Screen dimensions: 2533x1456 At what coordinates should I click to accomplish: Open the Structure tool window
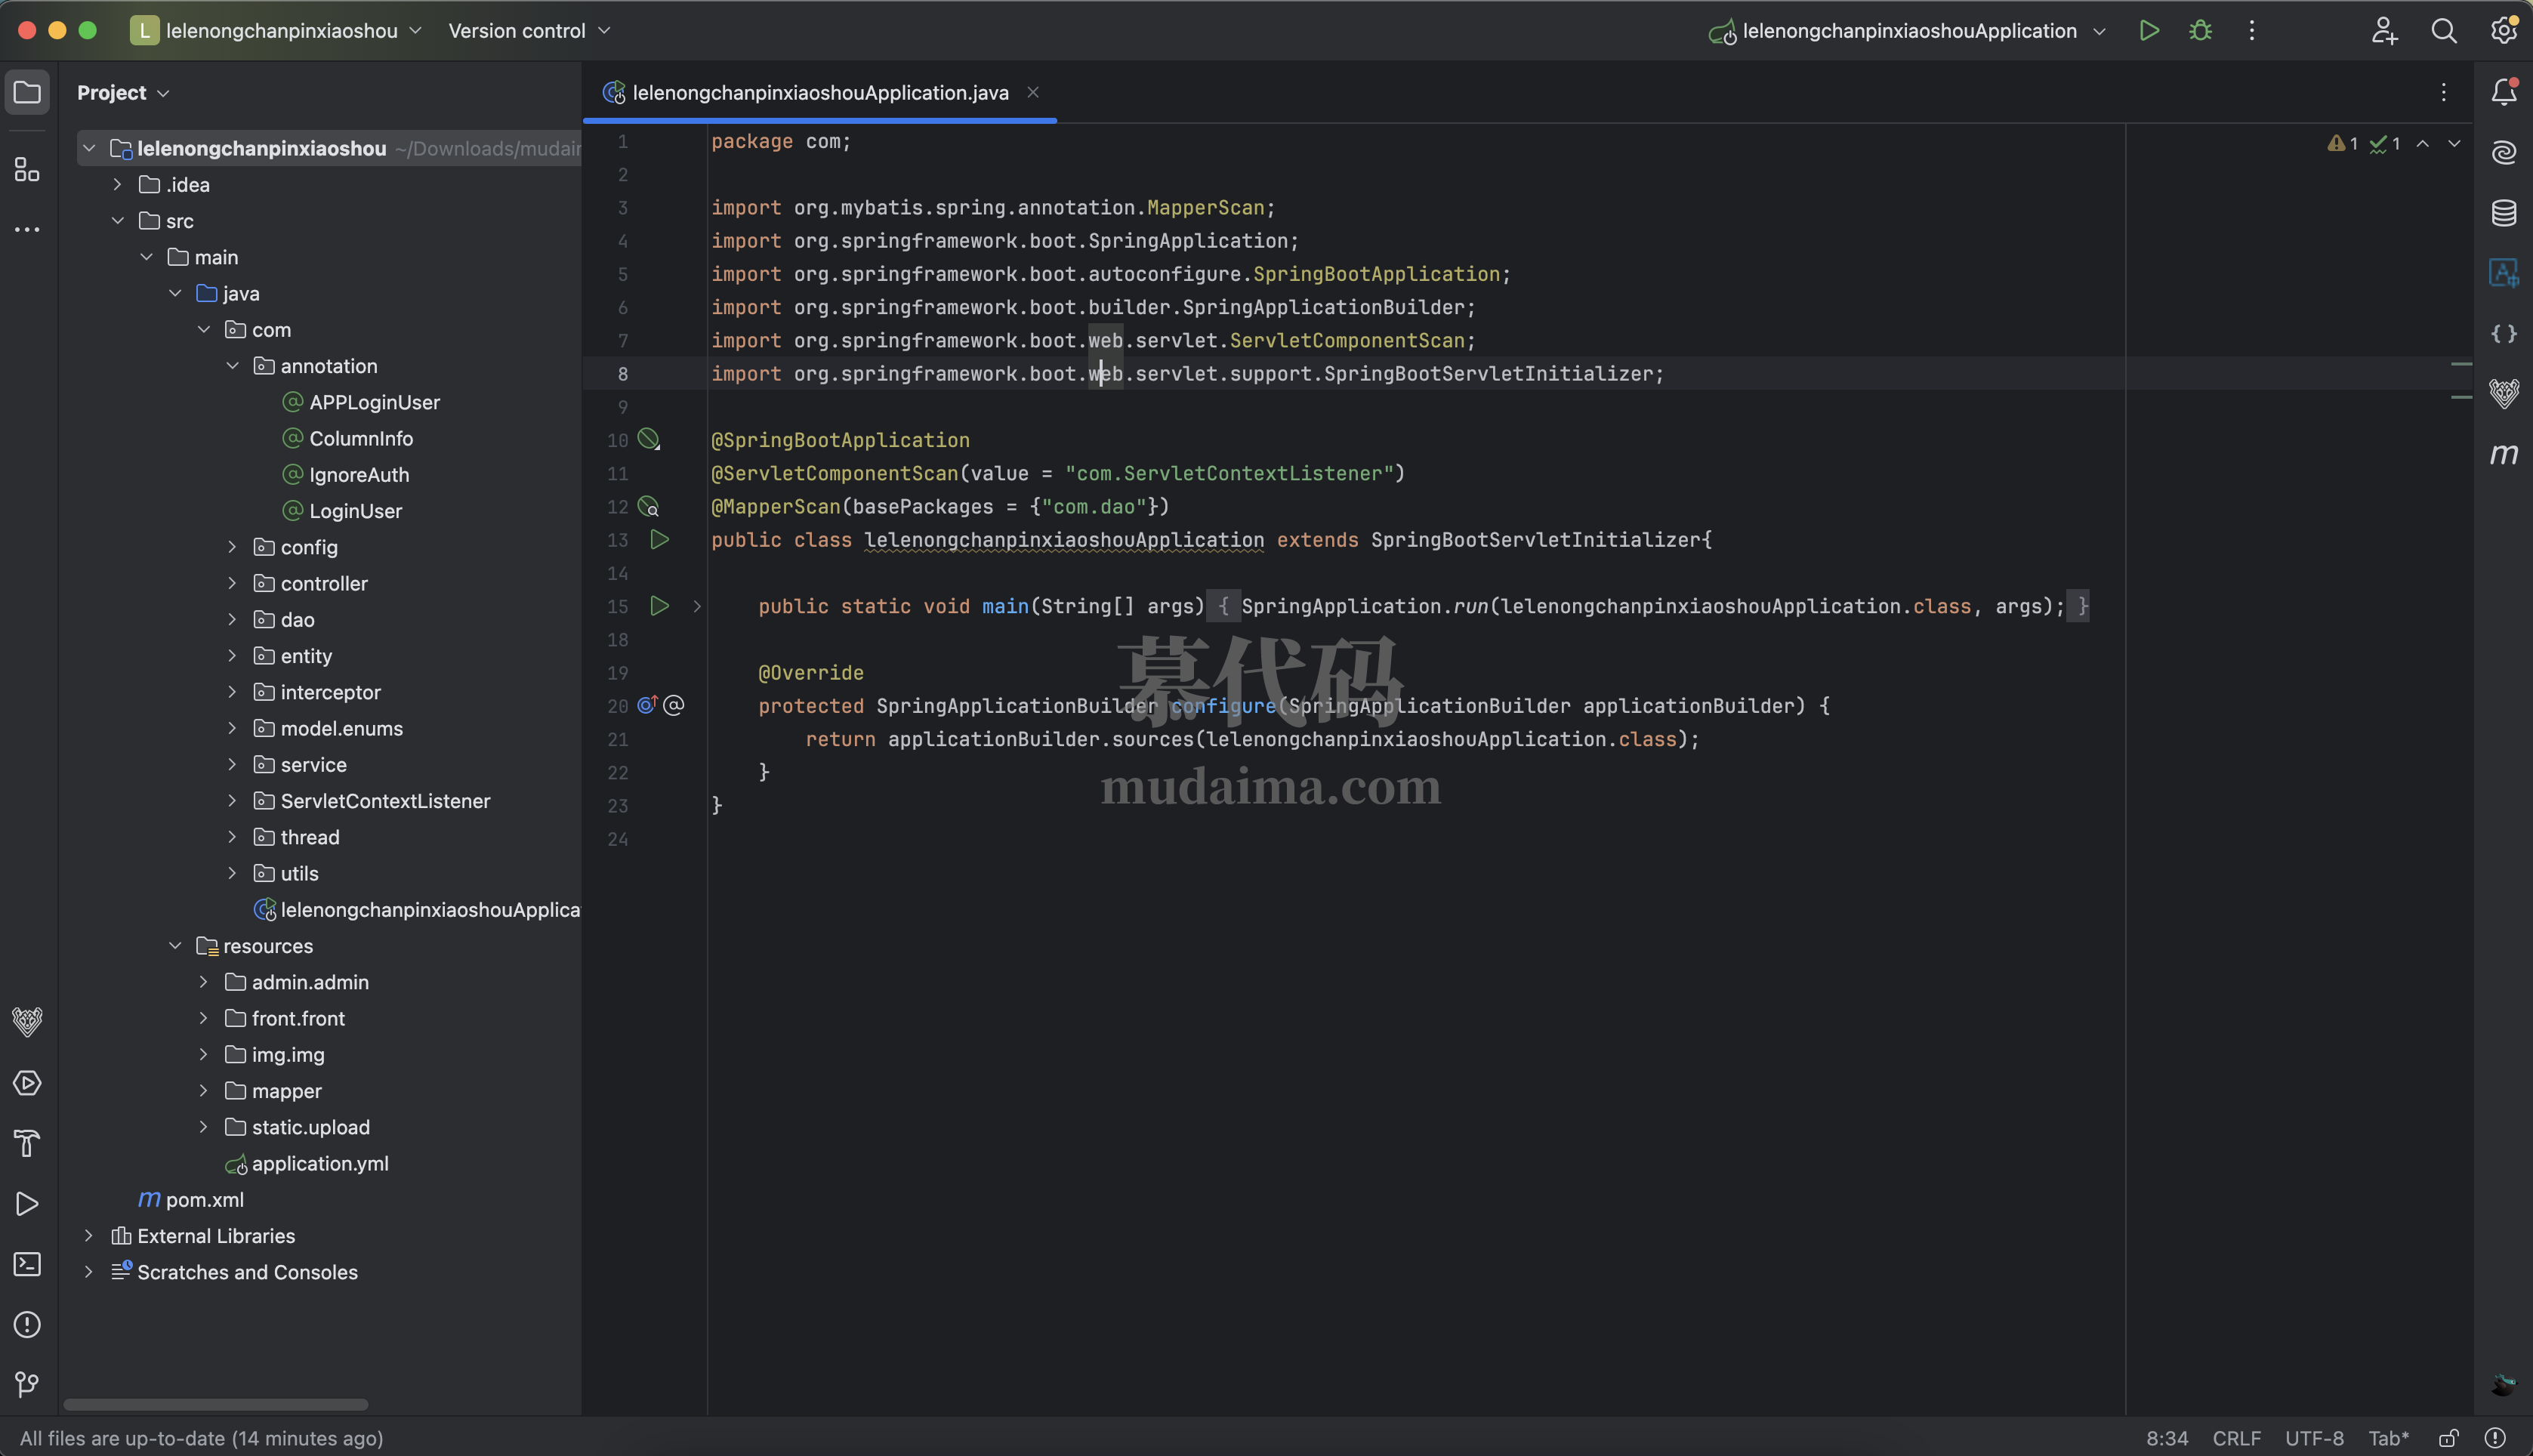[27, 169]
